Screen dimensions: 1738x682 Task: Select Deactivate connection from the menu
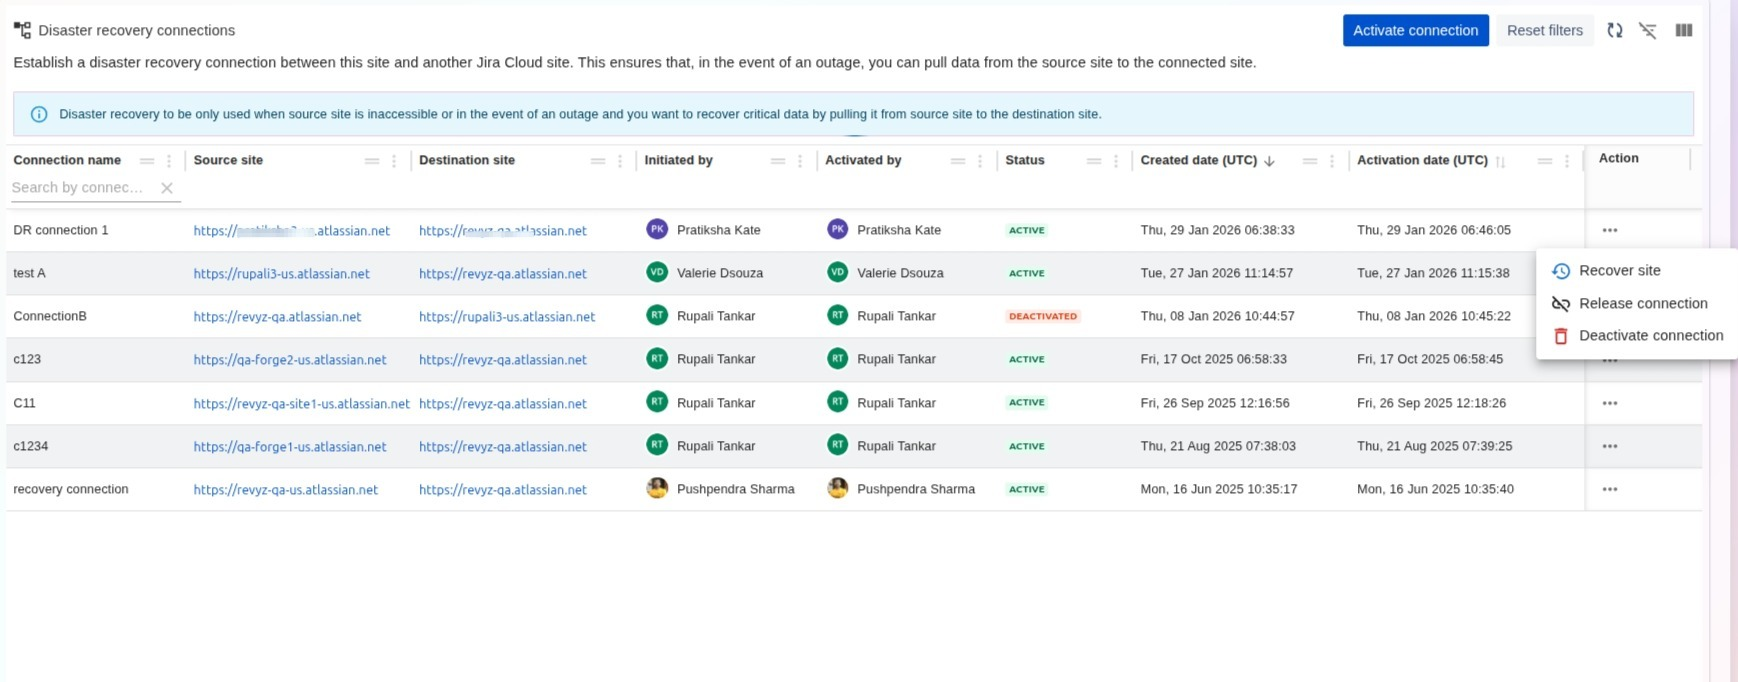pyautogui.click(x=1650, y=336)
